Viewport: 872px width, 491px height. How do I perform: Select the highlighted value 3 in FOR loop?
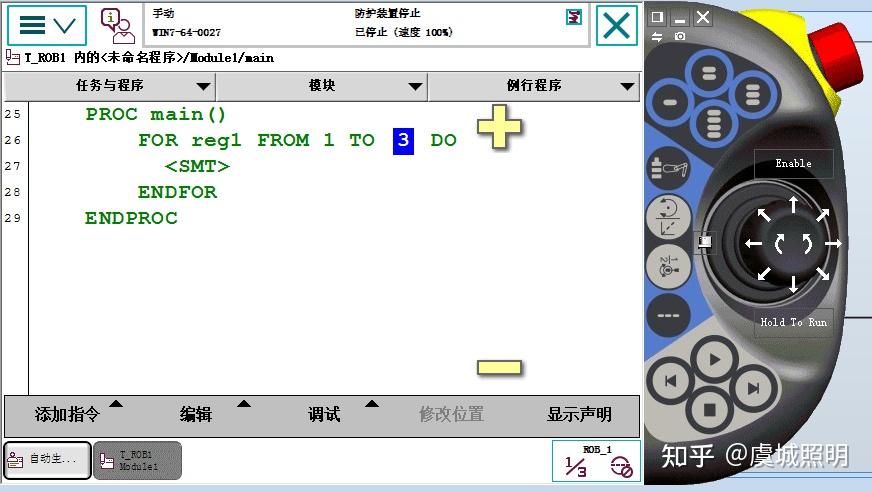[x=403, y=140]
